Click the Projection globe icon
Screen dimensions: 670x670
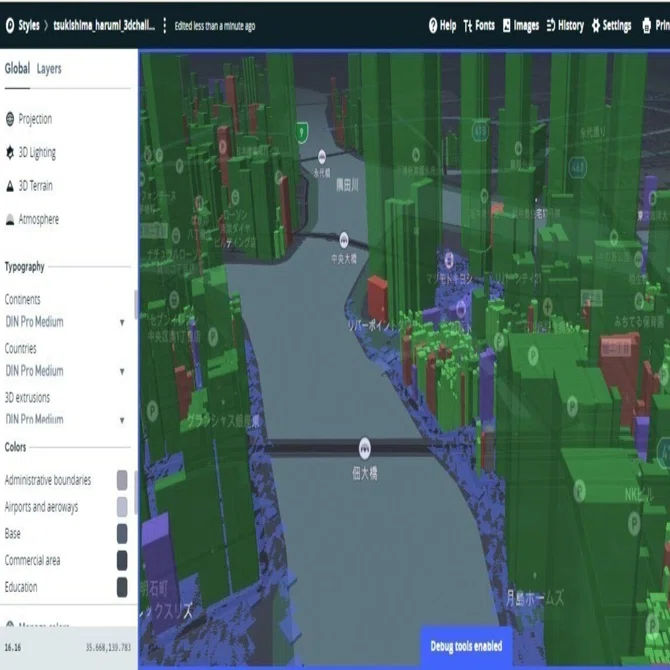click(10, 119)
